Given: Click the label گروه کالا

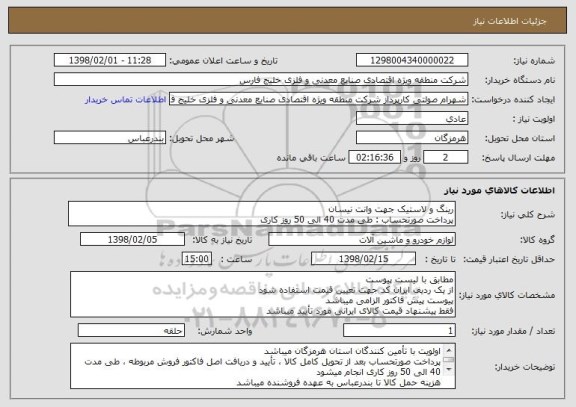Looking at the screenshot, I should pyautogui.click(x=538, y=240).
